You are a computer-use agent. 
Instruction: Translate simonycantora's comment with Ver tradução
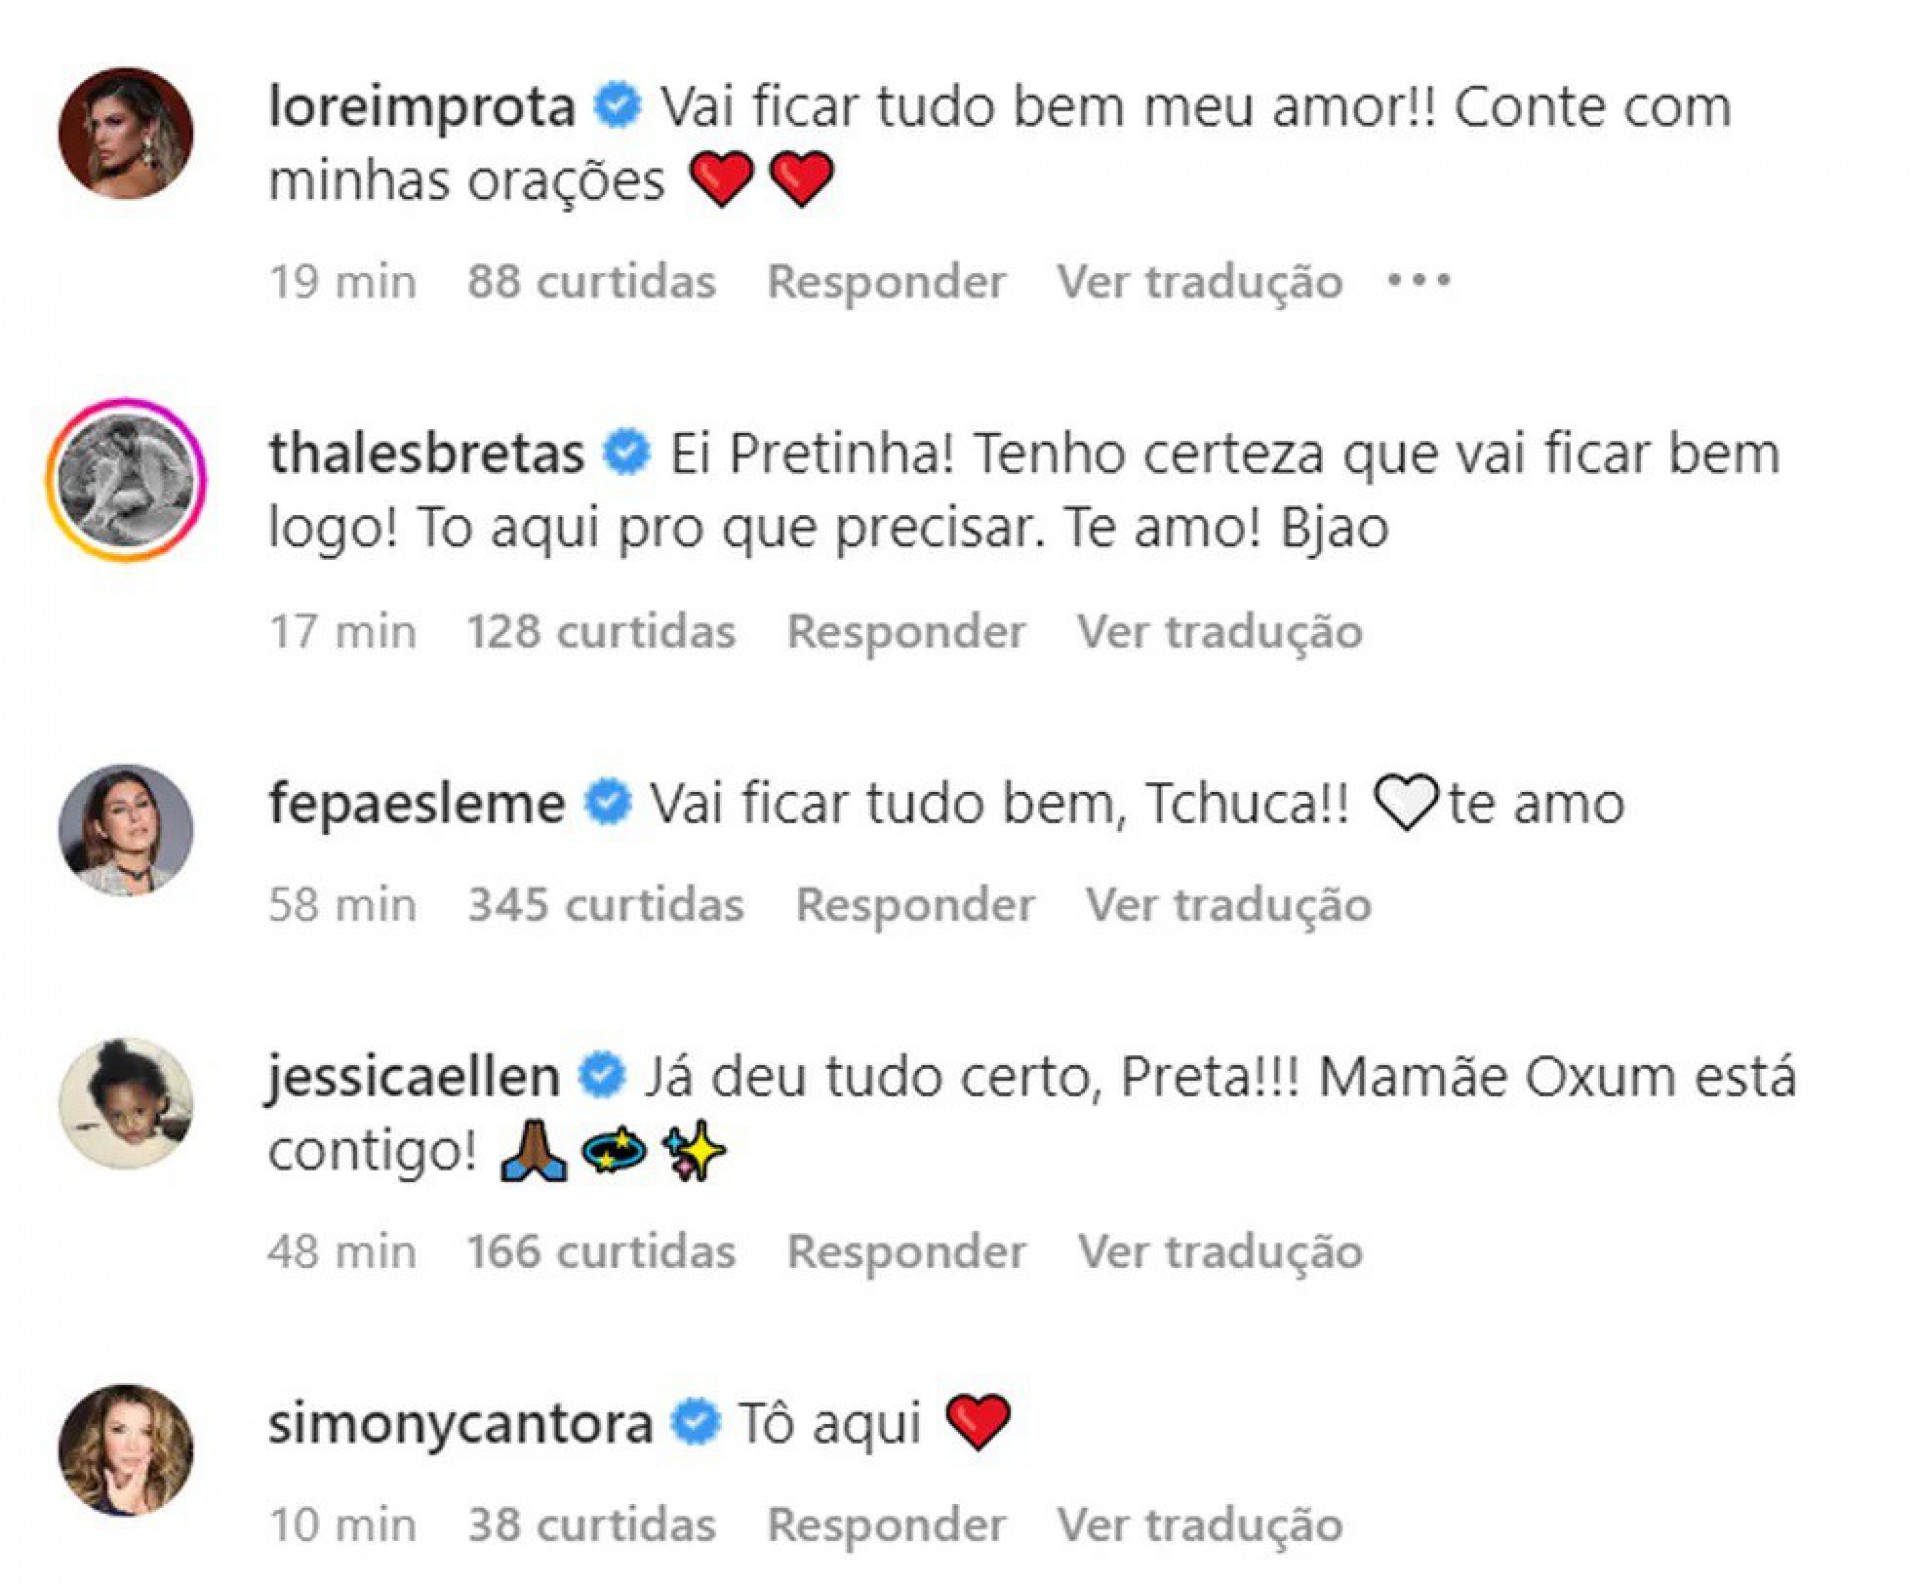[x=1200, y=1525]
